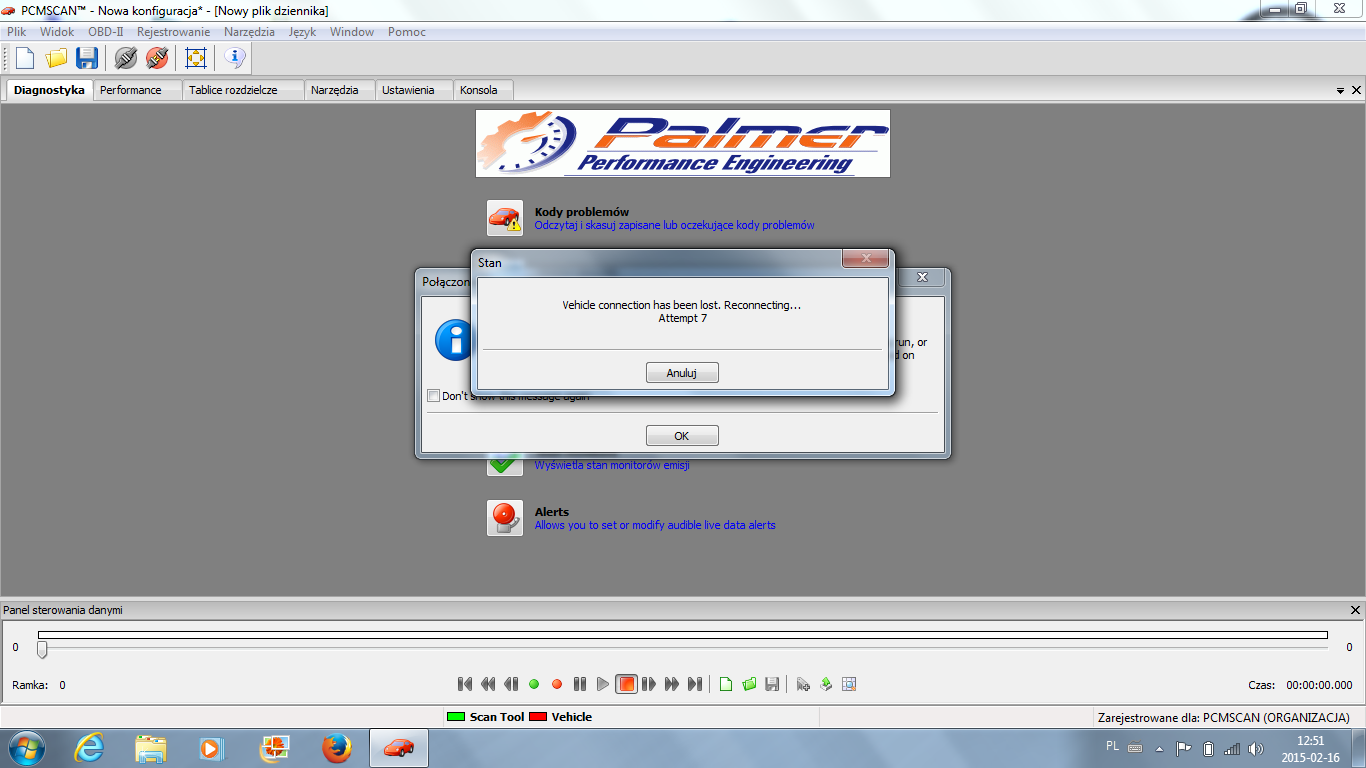The width and height of the screenshot is (1366, 768).
Task: Open the Widok menu
Action: 57,32
